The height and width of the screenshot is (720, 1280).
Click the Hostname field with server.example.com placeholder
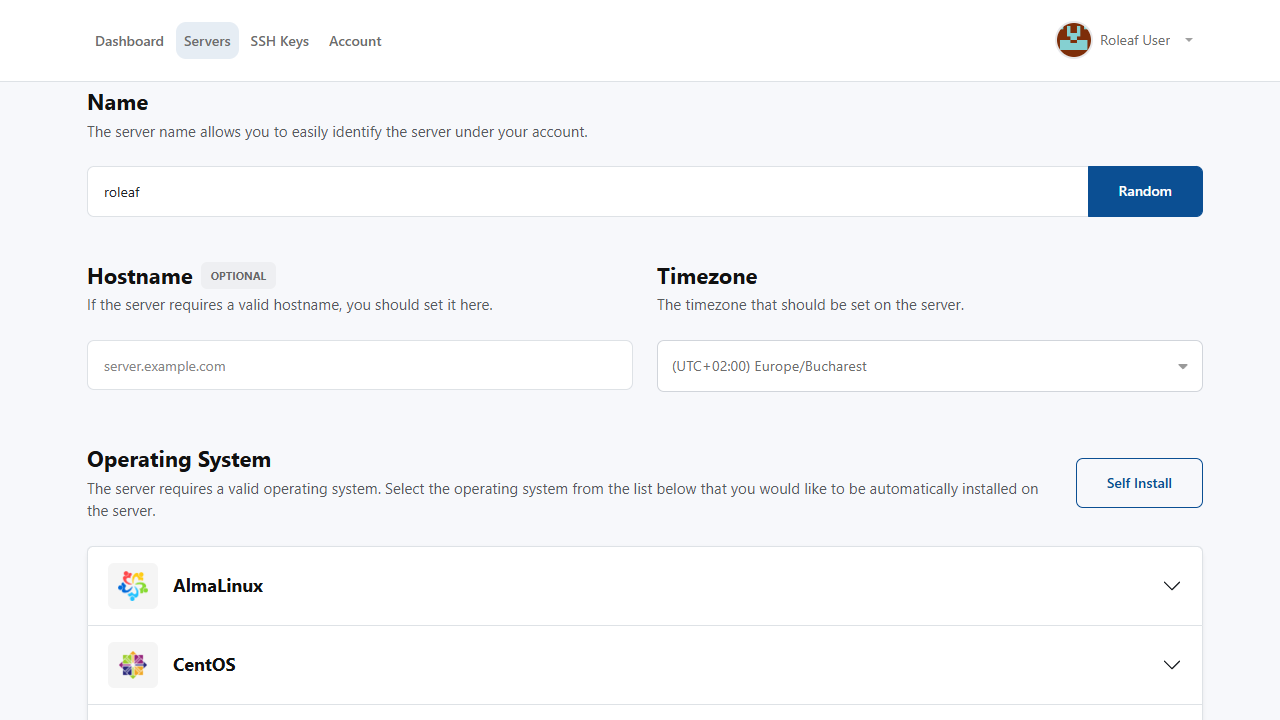[359, 366]
